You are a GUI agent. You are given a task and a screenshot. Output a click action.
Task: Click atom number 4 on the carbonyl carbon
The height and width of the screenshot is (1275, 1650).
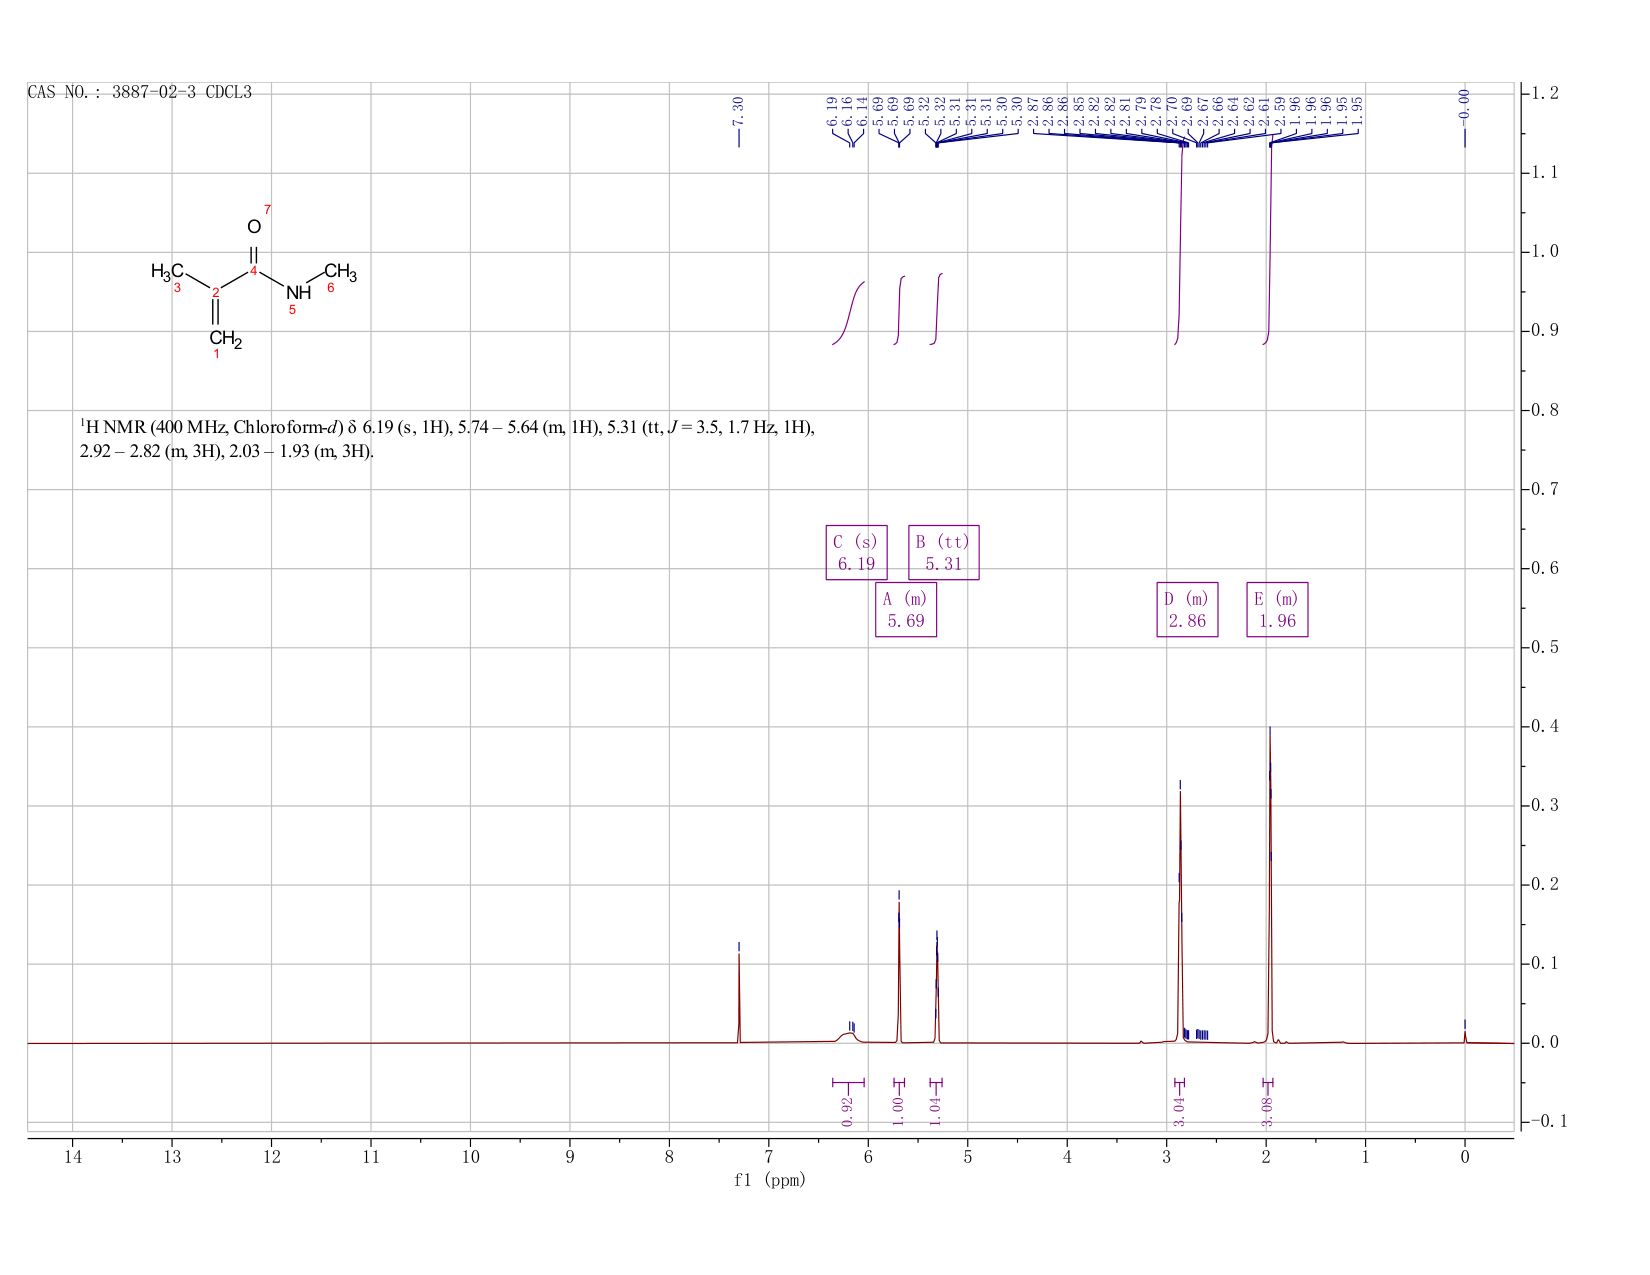[254, 271]
